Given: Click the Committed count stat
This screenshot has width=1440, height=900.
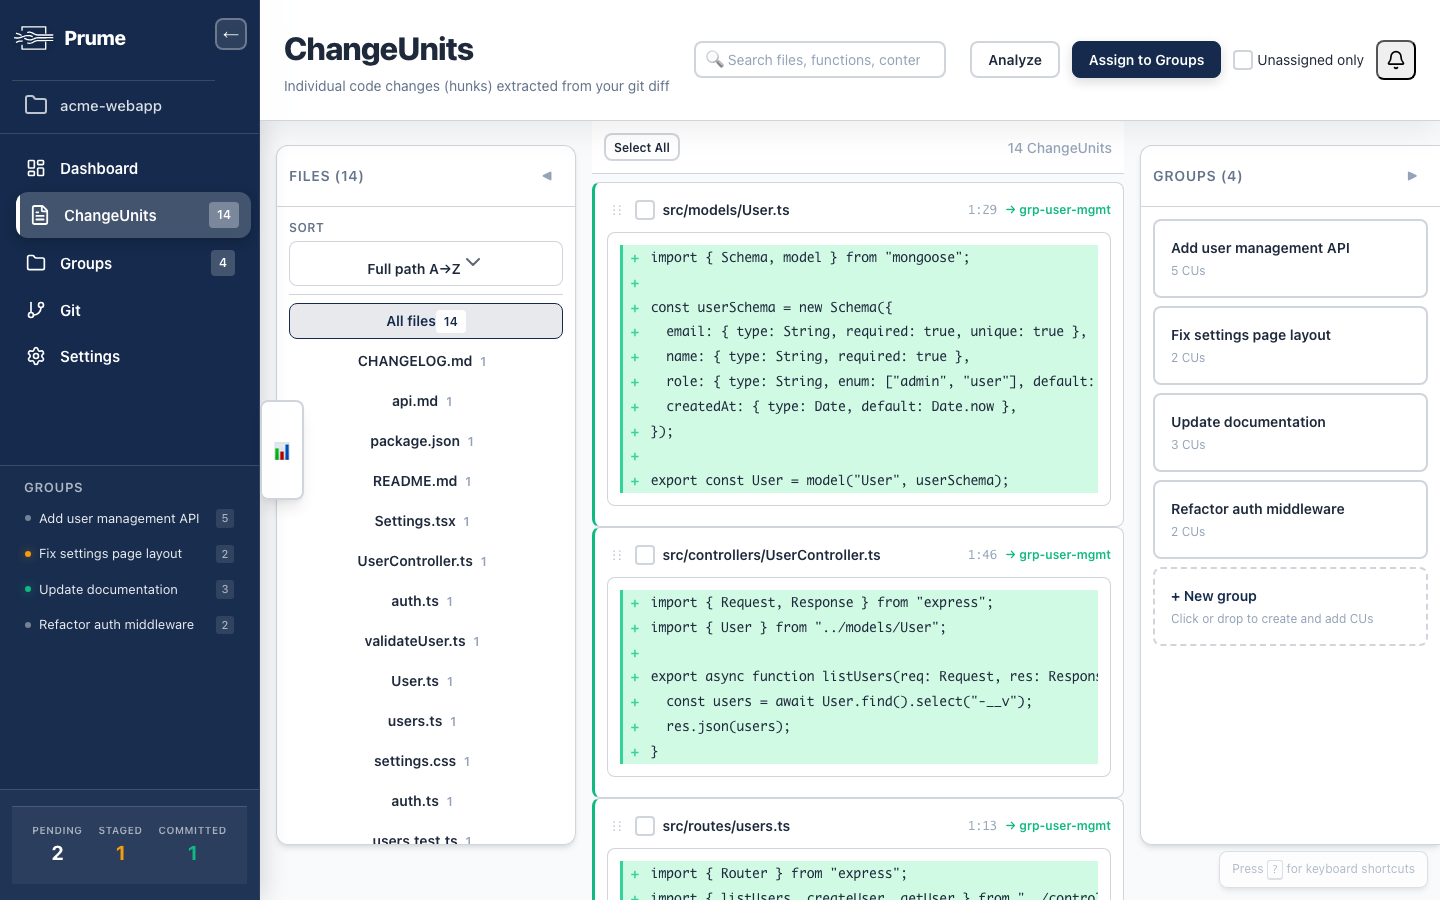Looking at the screenshot, I should pyautogui.click(x=192, y=845).
